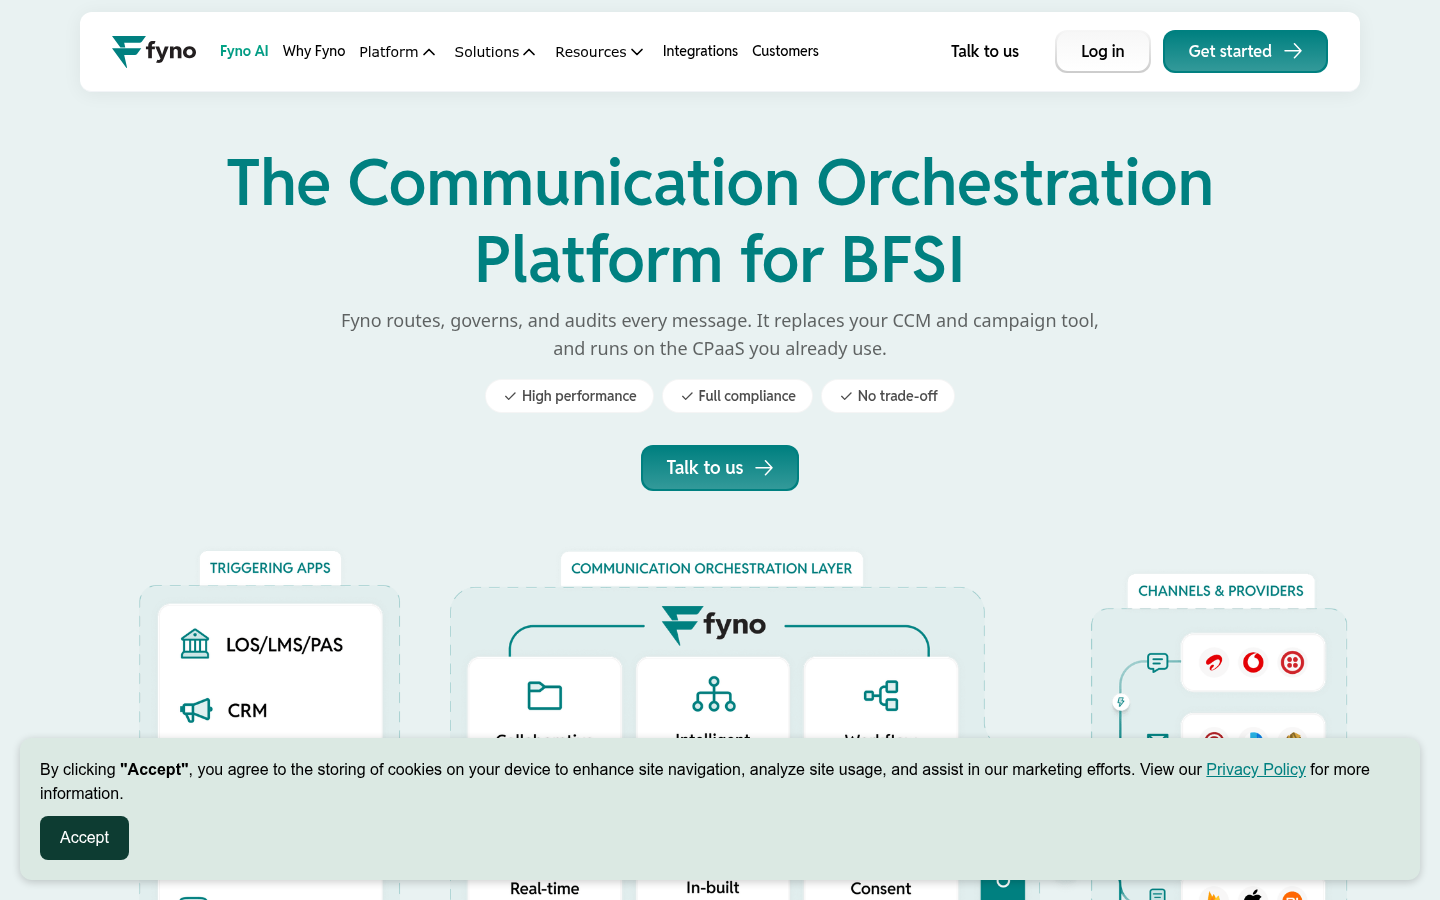Click the hero headline text
The image size is (1440, 900).
click(x=720, y=221)
